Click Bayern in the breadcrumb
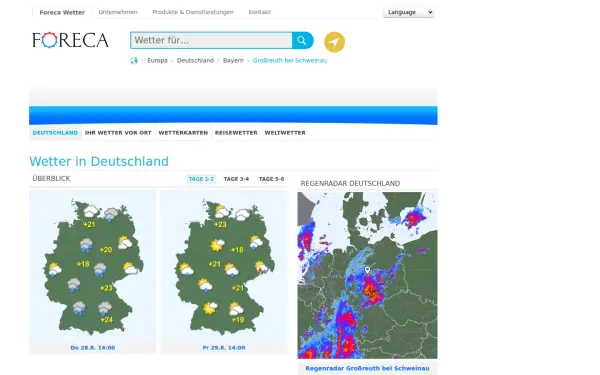Screen dimensions: 600x375 click(x=233, y=60)
